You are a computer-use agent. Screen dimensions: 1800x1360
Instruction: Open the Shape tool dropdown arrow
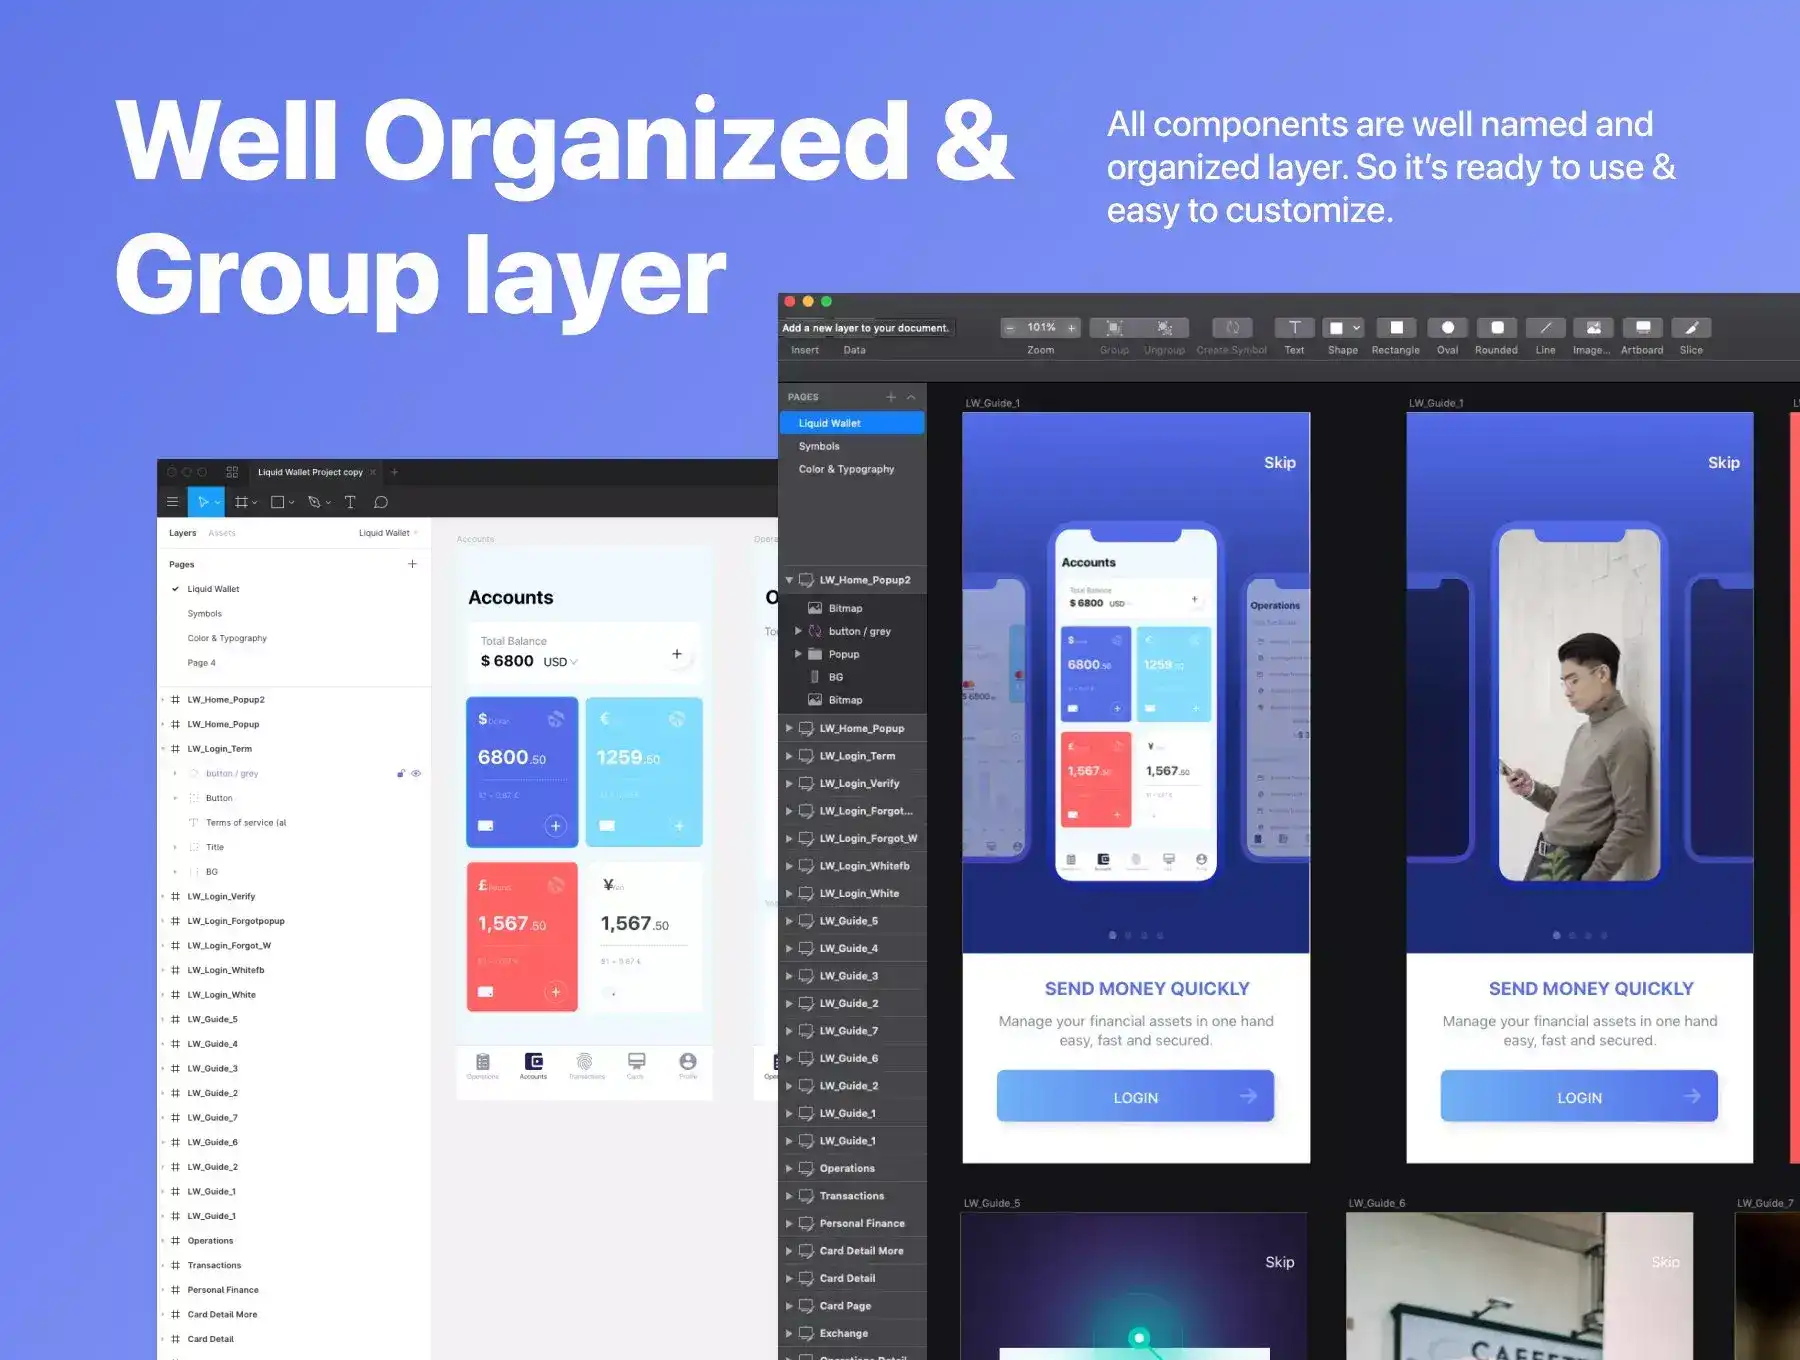[x=1357, y=328]
